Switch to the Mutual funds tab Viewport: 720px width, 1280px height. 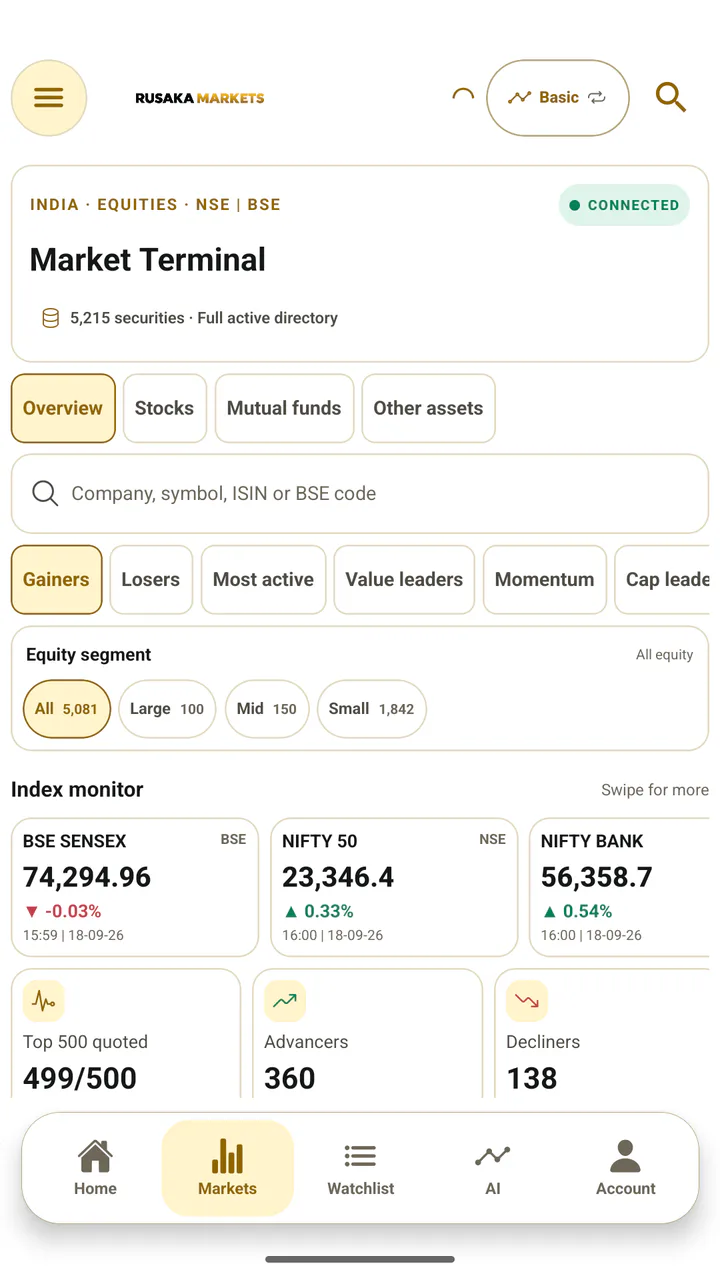tap(284, 408)
